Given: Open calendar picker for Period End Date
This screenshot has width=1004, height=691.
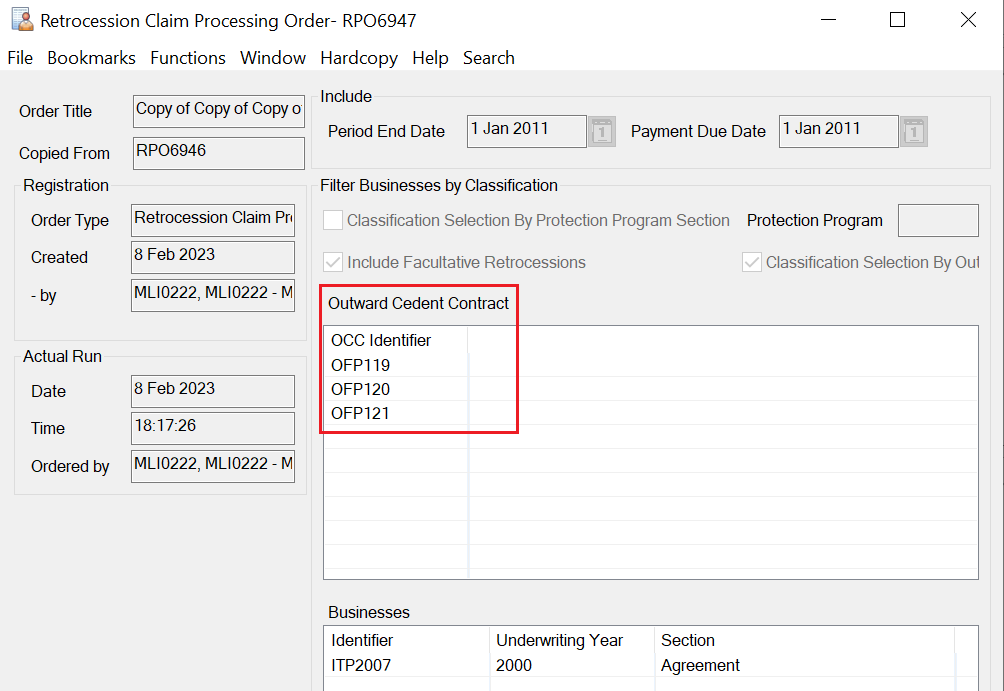Looking at the screenshot, I should click(x=602, y=131).
